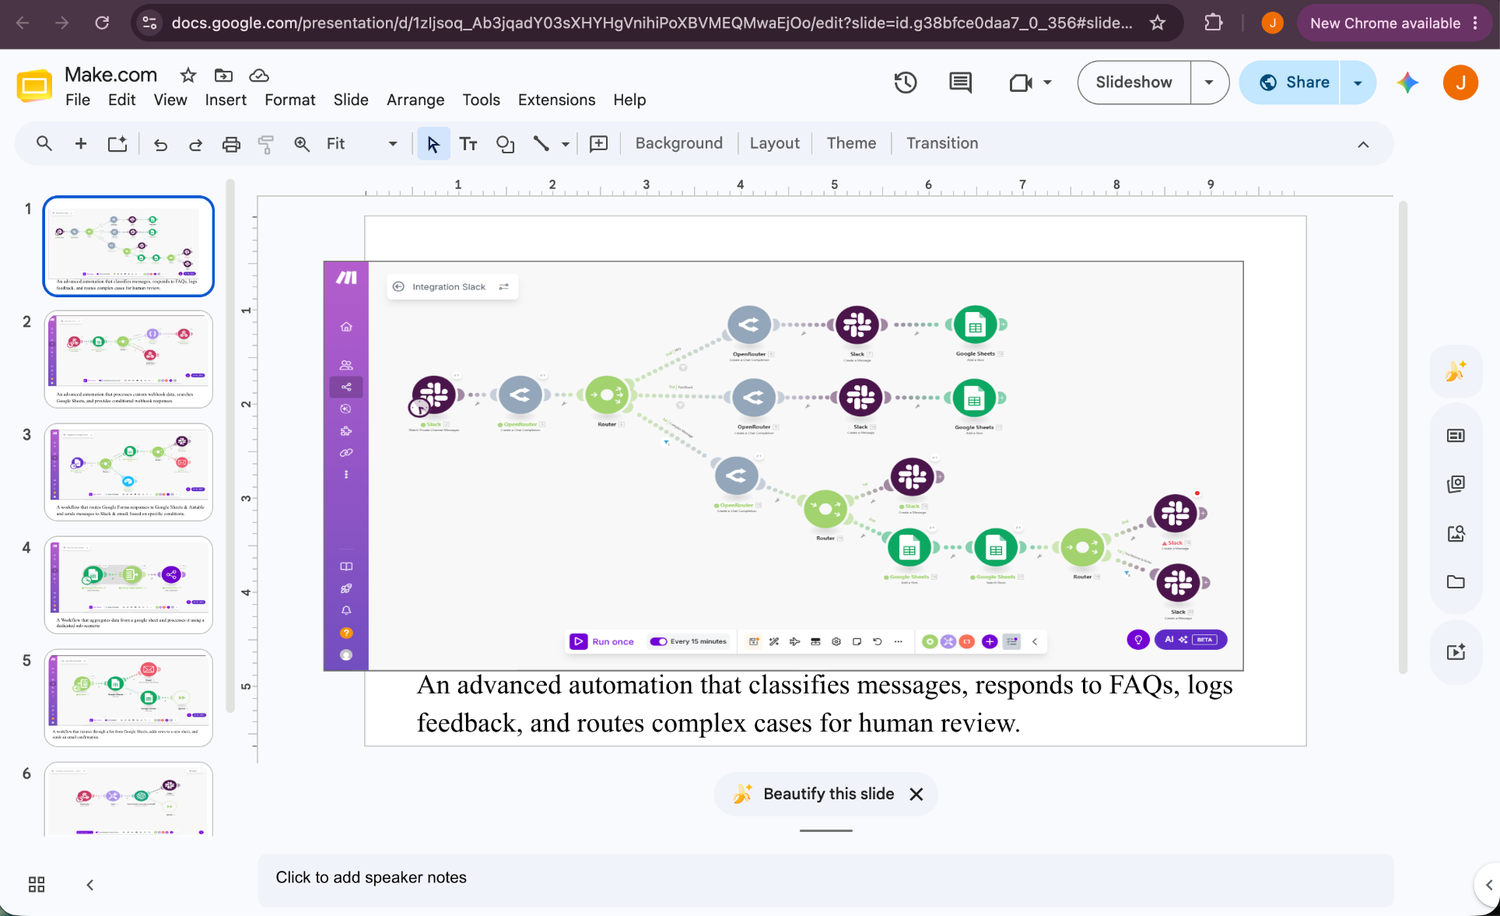This screenshot has height=916, width=1500.
Task: Open the version history clock icon
Action: [905, 83]
